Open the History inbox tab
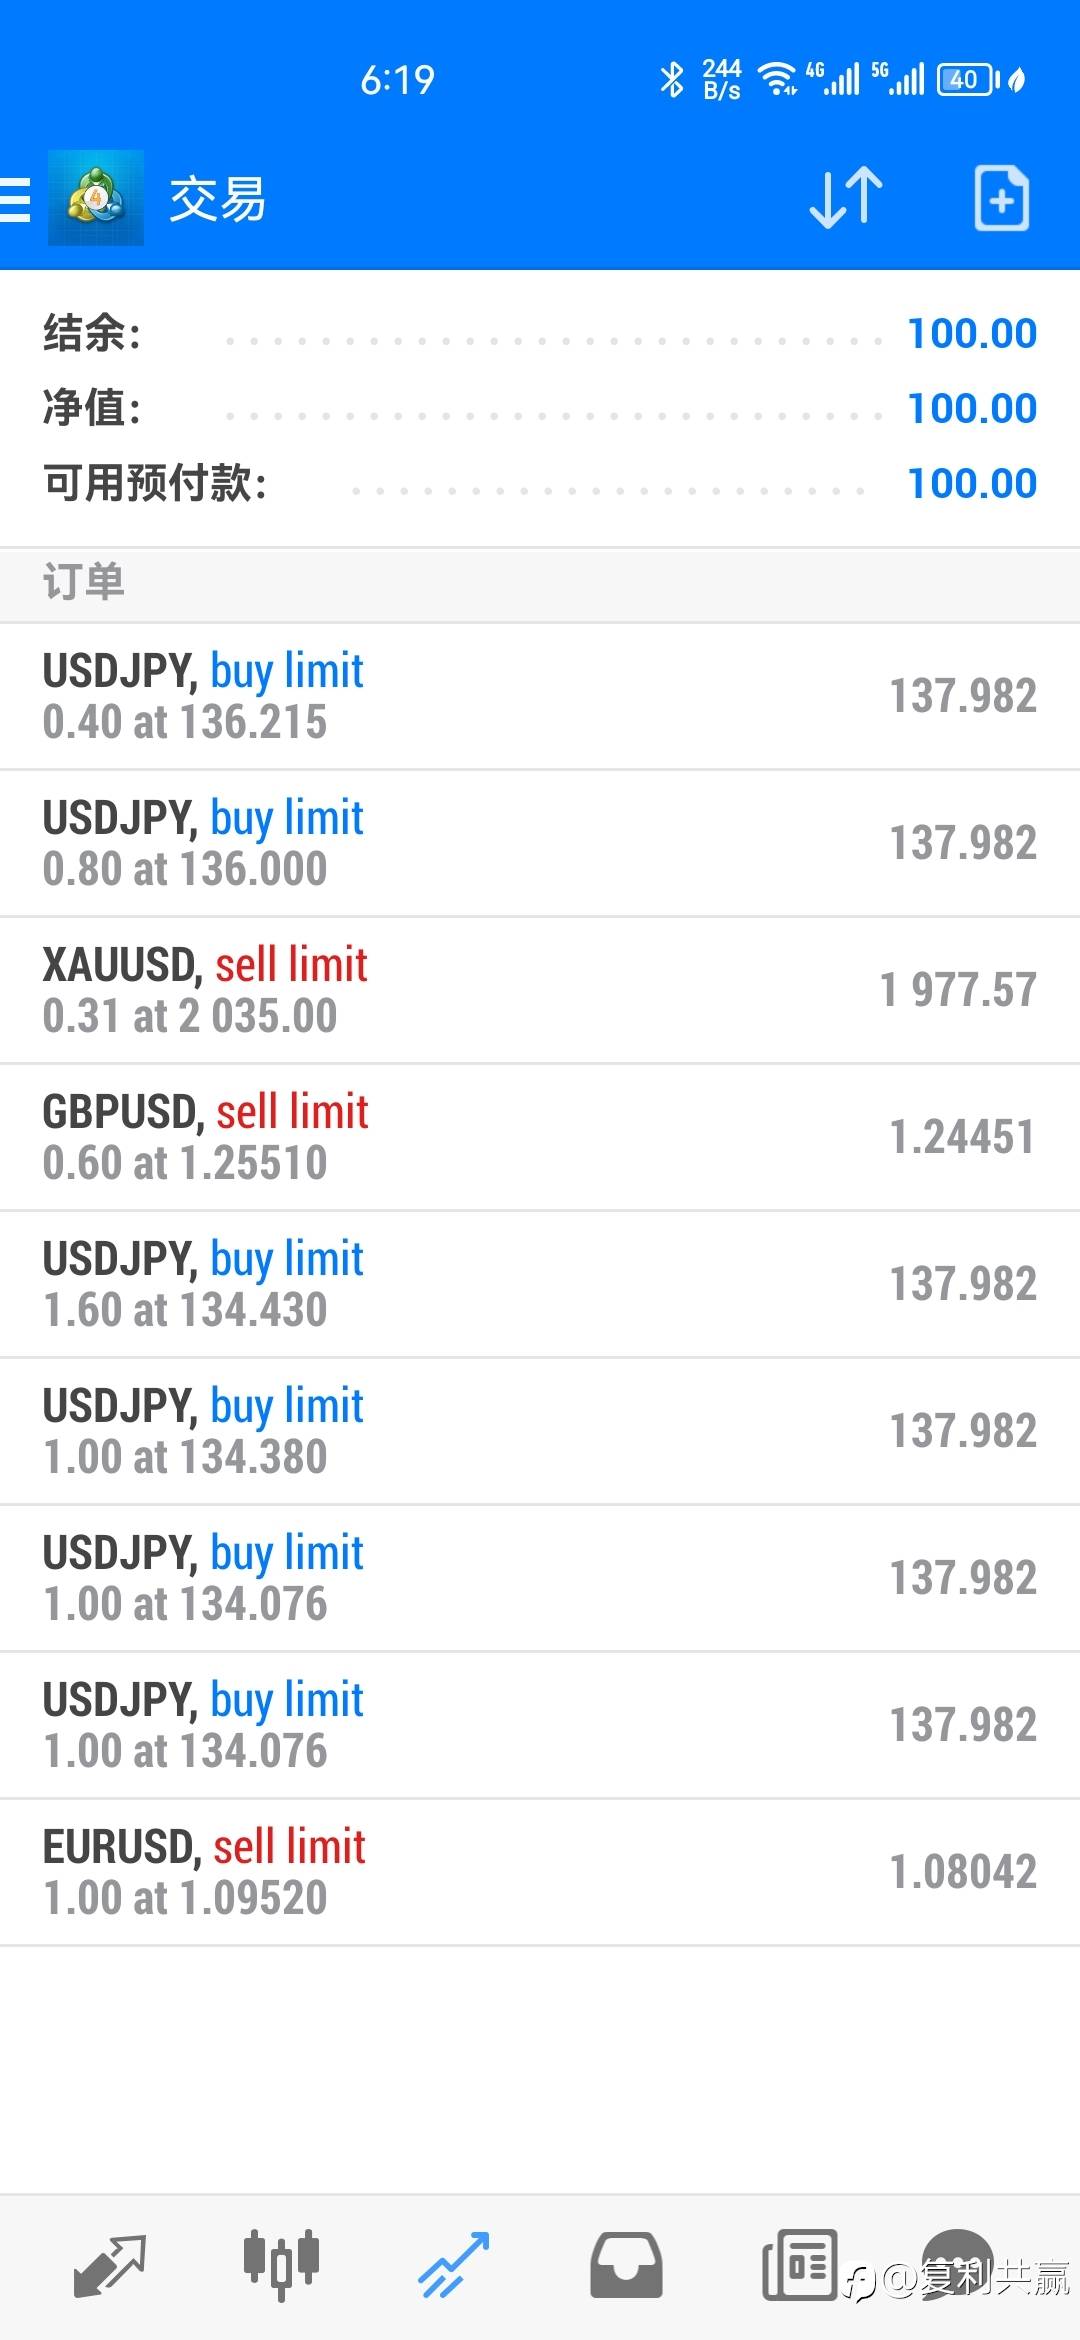The height and width of the screenshot is (2340, 1080). (626, 2265)
